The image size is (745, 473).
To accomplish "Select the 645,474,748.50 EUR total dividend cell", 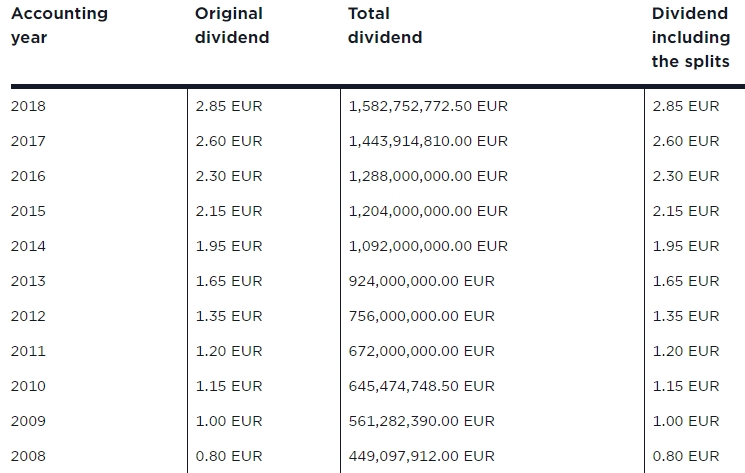I will coord(421,386).
